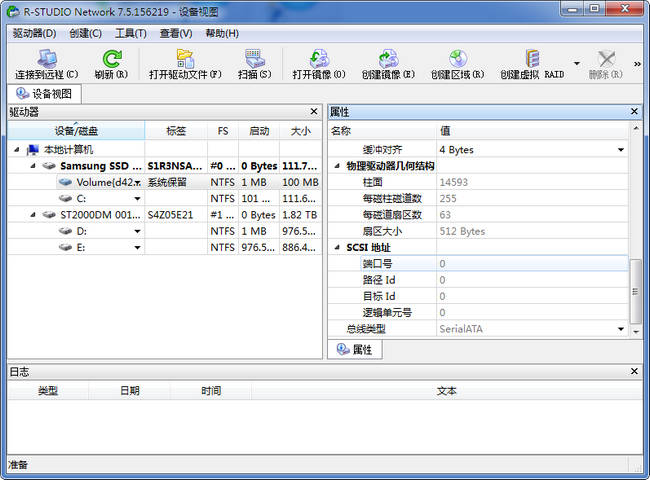Click the properties scroll up arrow
This screenshot has height=480, width=650.
[635, 128]
